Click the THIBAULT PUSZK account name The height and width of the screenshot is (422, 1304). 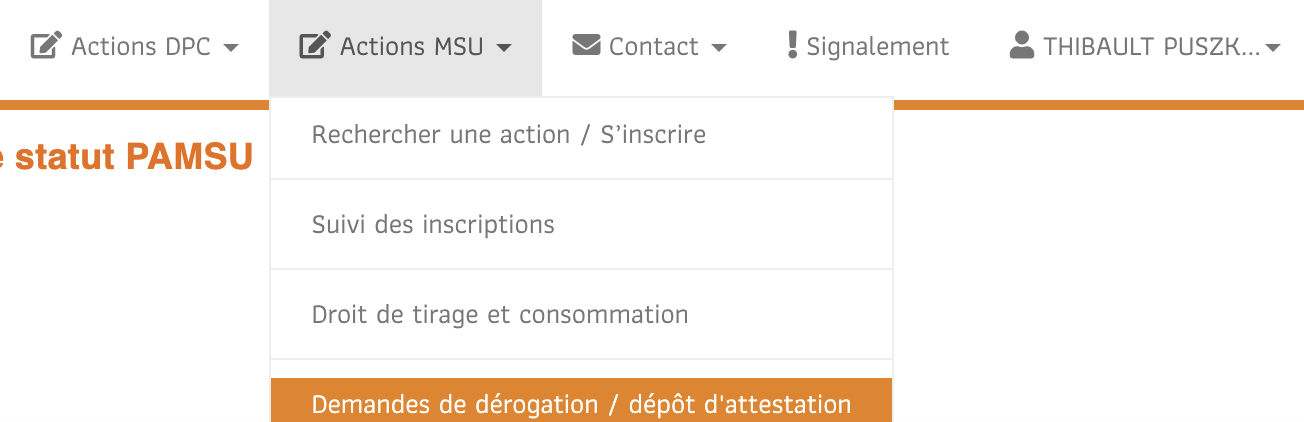click(x=1152, y=46)
